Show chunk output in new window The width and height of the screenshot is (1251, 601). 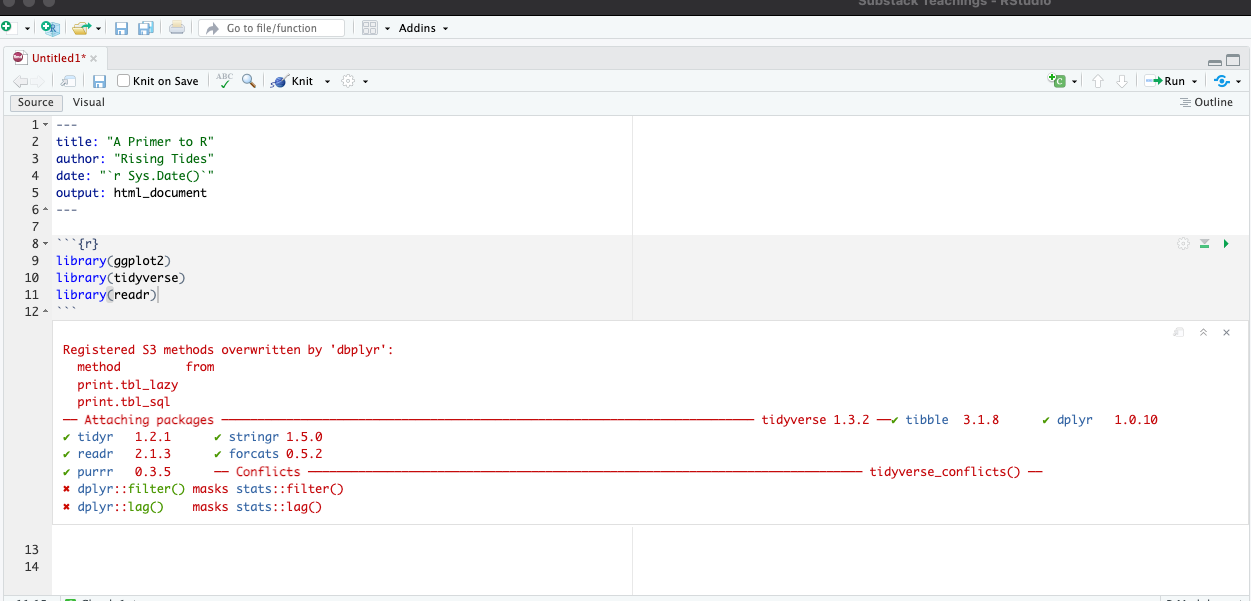pos(1179,332)
